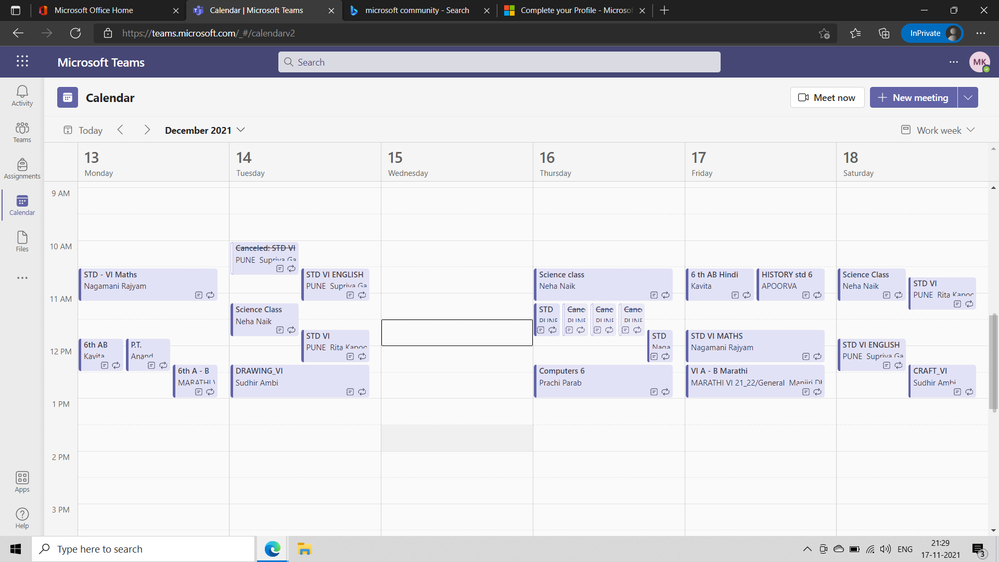Image resolution: width=999 pixels, height=562 pixels.
Task: Open Edge settings and more menu
Action: (x=981, y=33)
